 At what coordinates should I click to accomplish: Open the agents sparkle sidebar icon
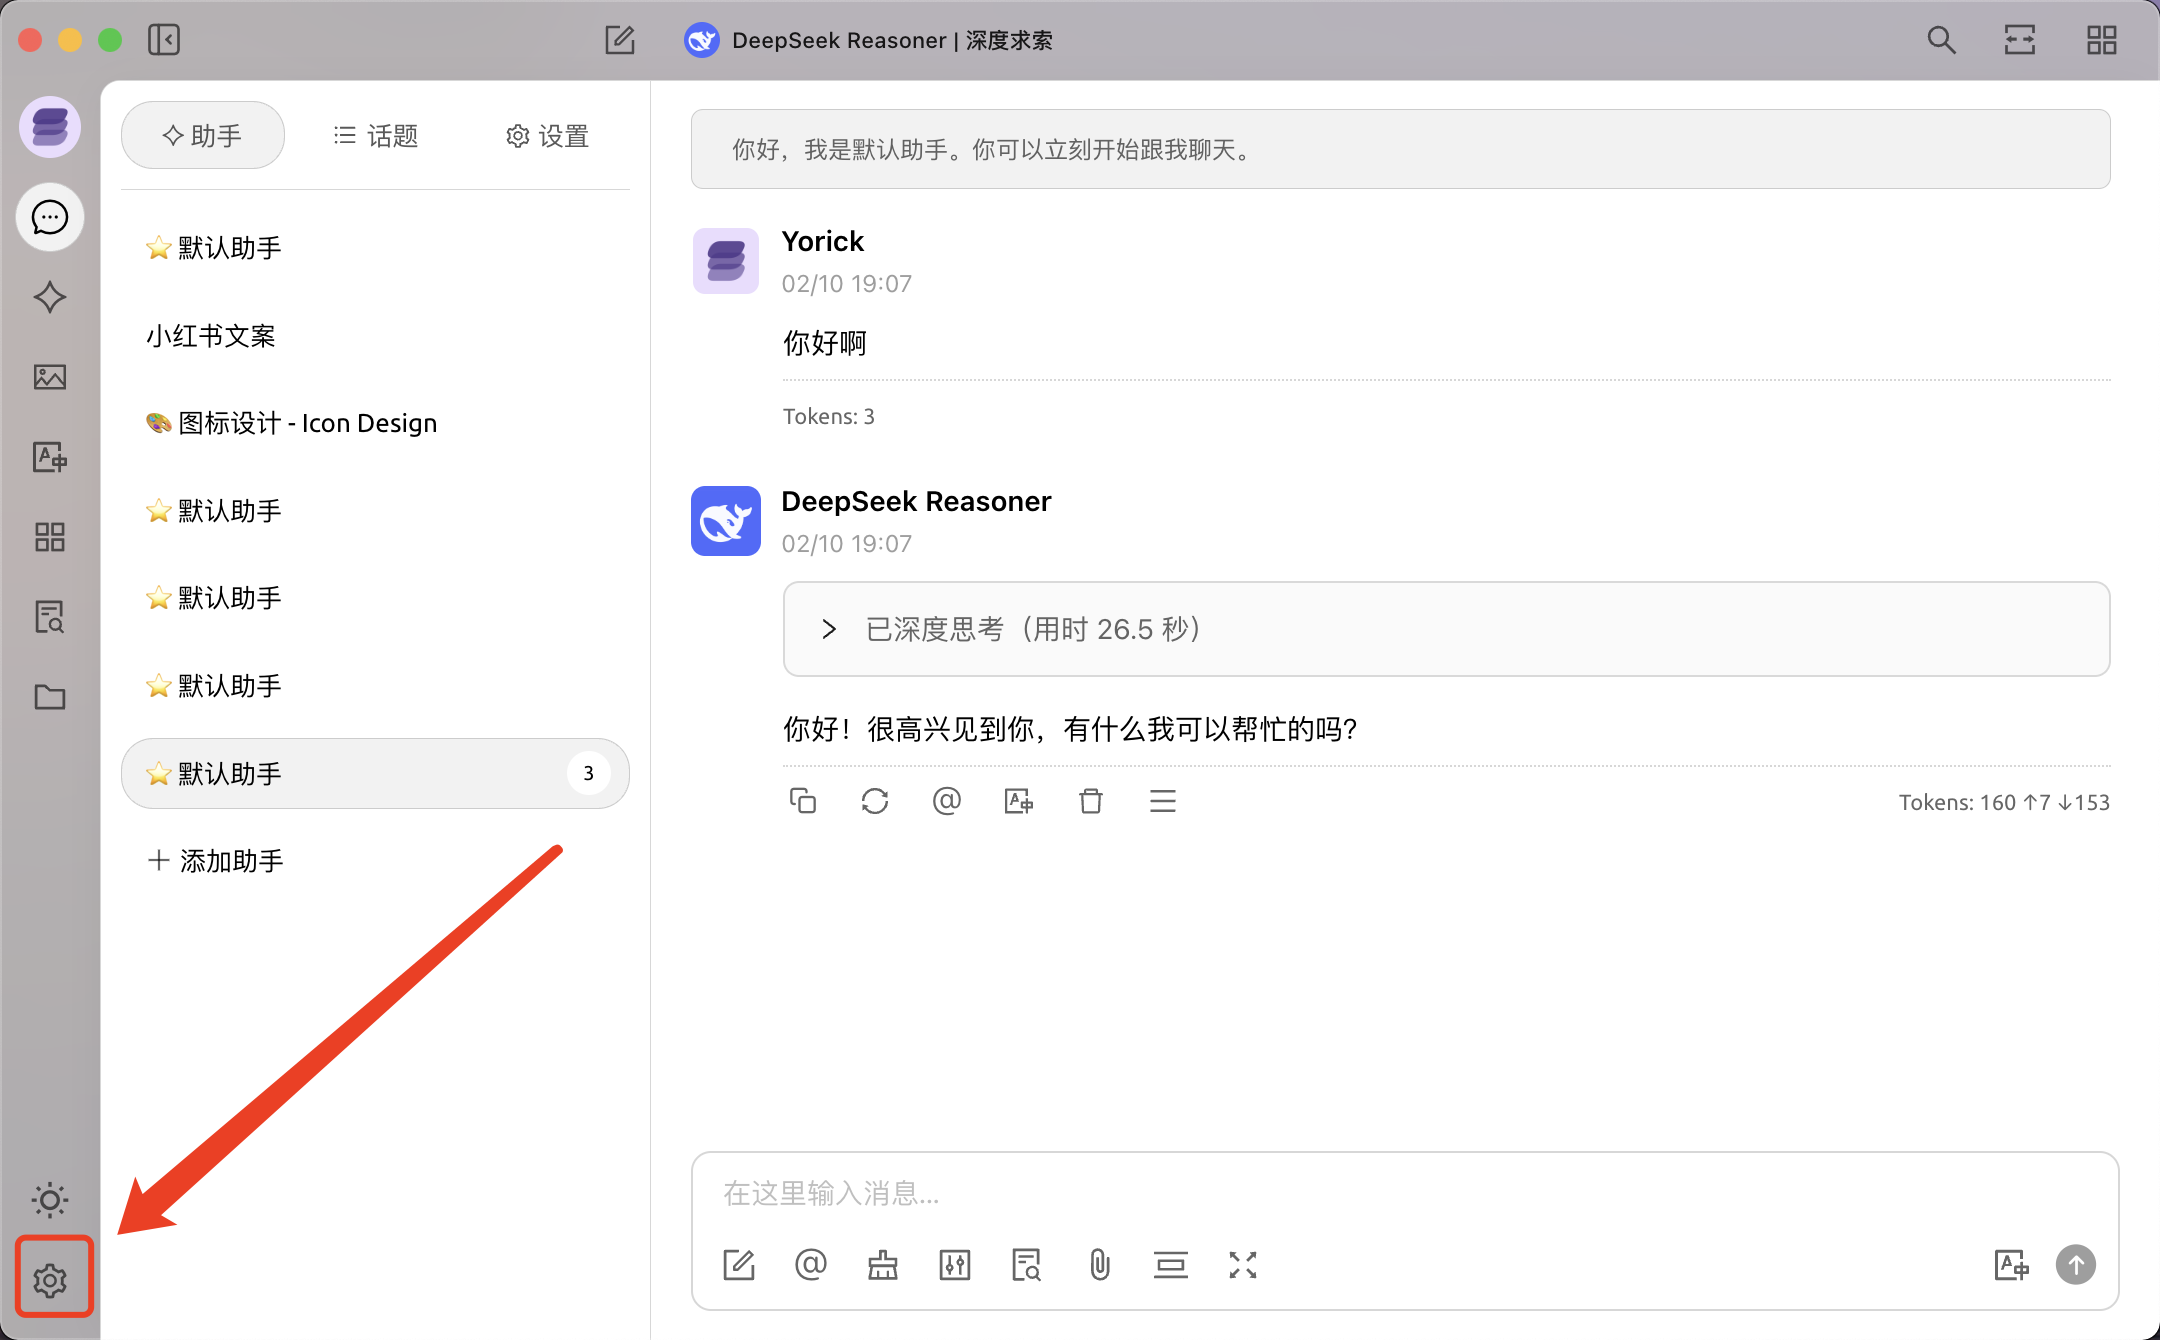(x=50, y=297)
